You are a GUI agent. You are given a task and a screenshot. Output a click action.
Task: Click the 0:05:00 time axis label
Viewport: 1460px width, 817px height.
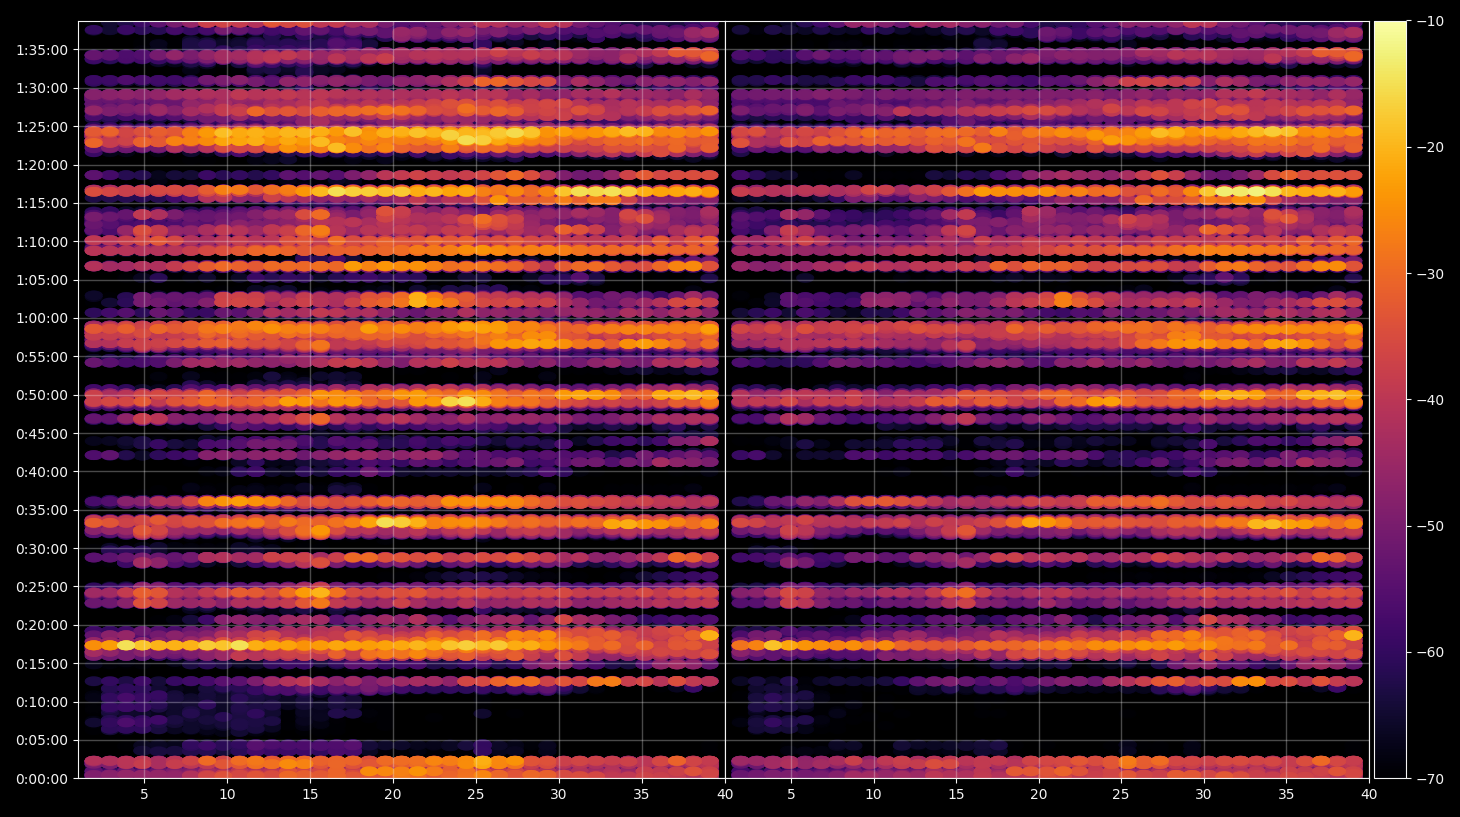[x=42, y=741]
